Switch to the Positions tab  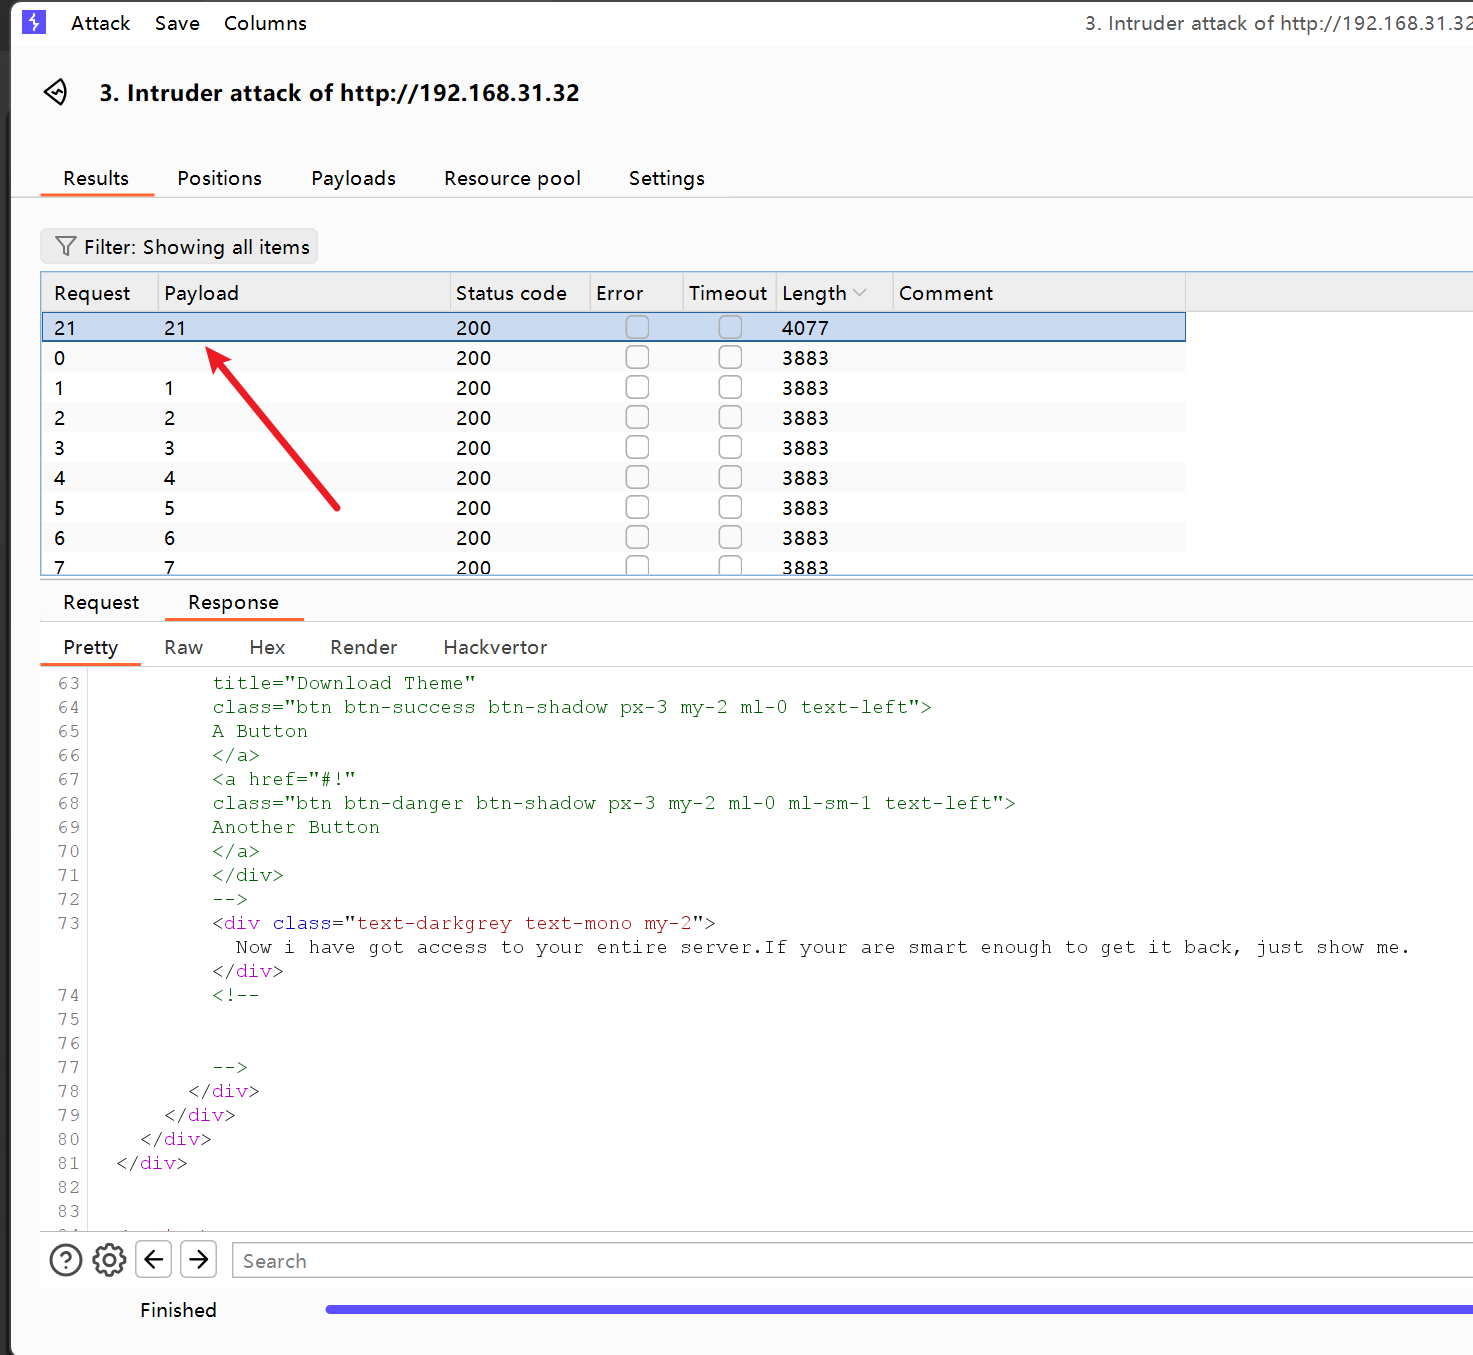(219, 178)
